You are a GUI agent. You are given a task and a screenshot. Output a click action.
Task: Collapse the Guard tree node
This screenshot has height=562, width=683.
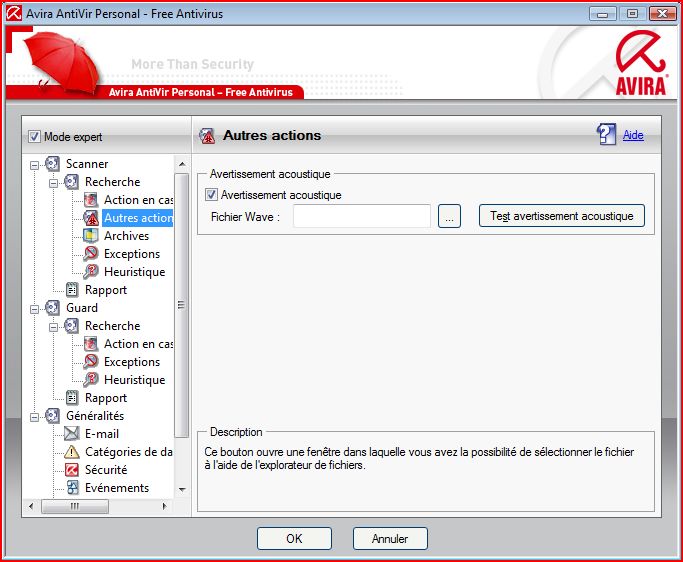(x=34, y=309)
